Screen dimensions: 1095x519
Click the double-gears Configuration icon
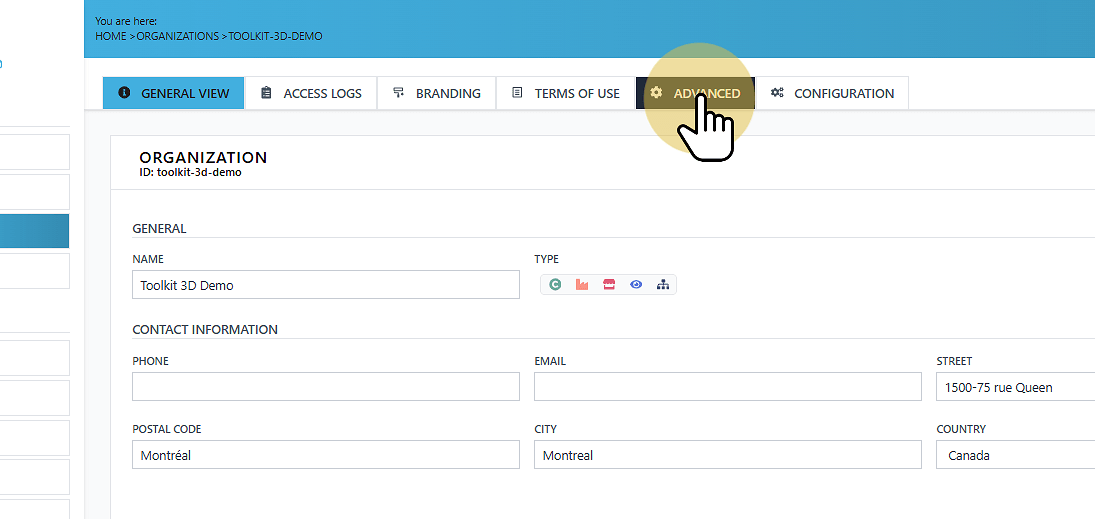tap(777, 92)
